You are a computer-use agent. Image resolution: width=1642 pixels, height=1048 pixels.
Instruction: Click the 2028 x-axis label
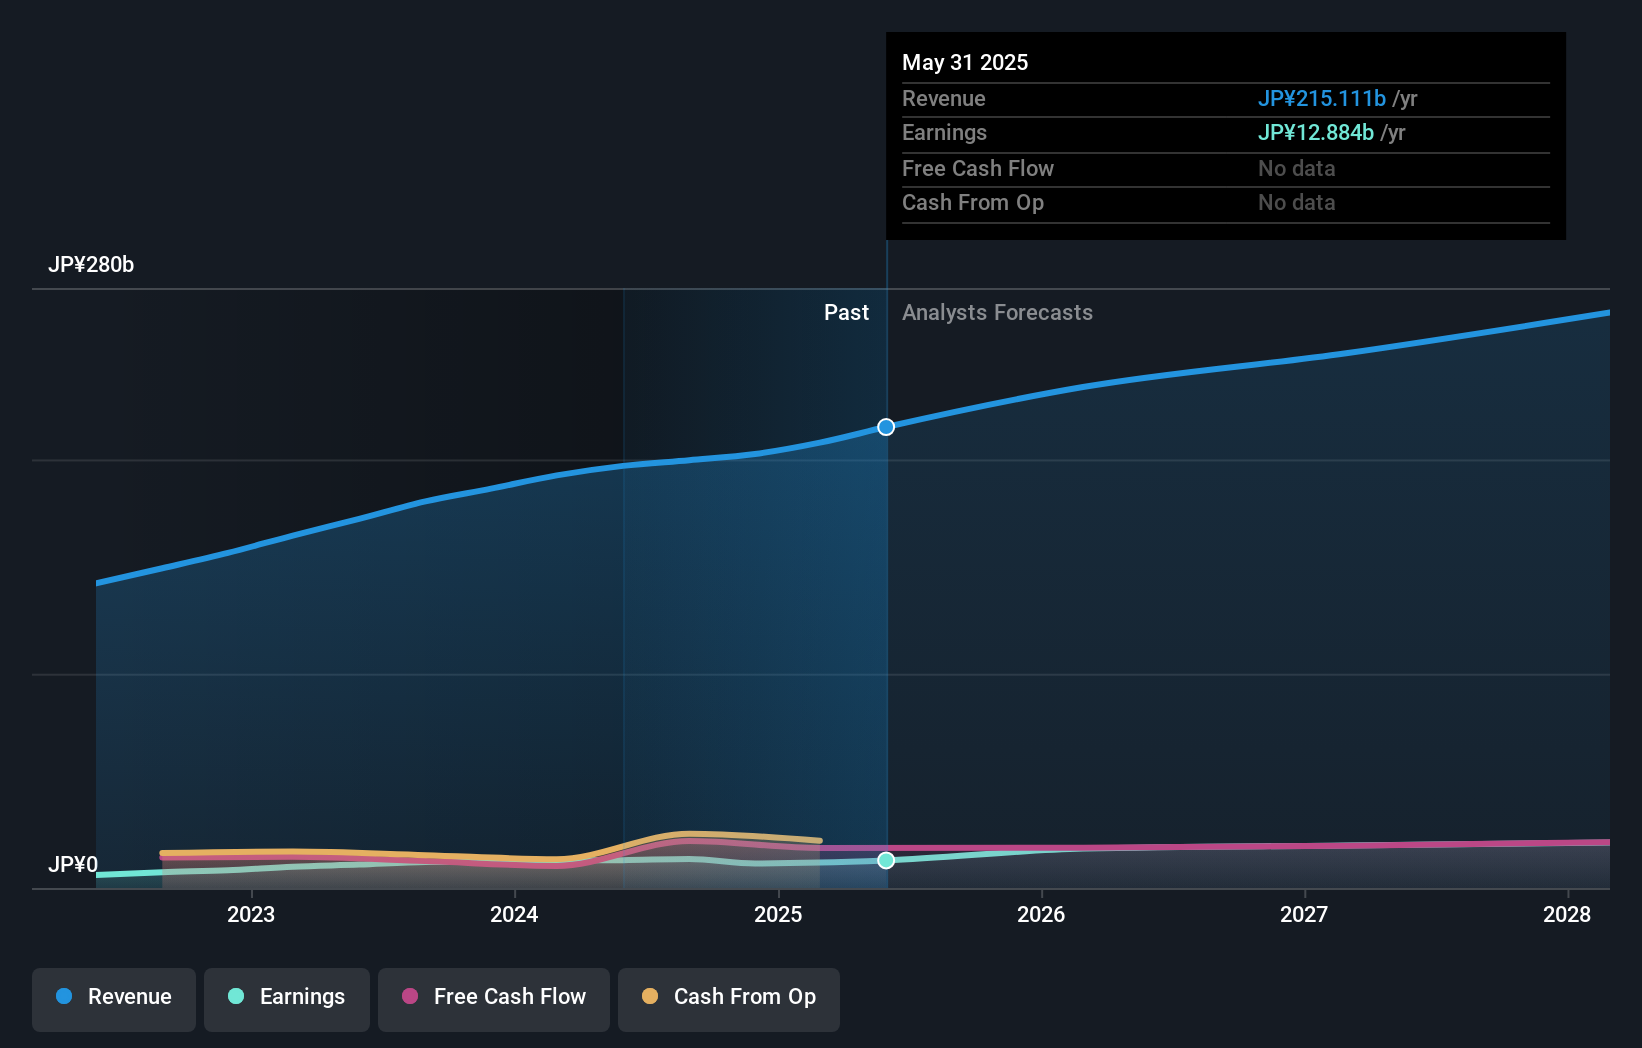(x=1567, y=914)
